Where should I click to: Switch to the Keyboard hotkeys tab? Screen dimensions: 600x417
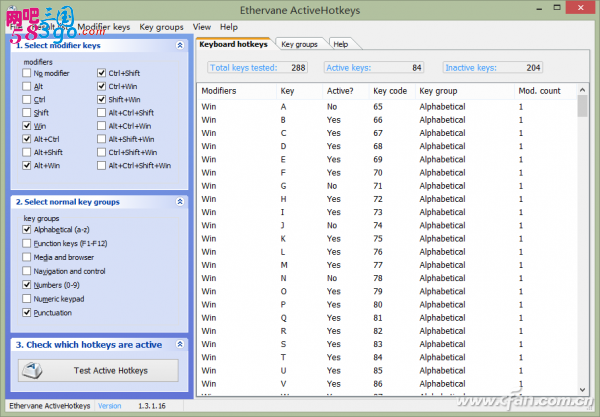pos(233,44)
